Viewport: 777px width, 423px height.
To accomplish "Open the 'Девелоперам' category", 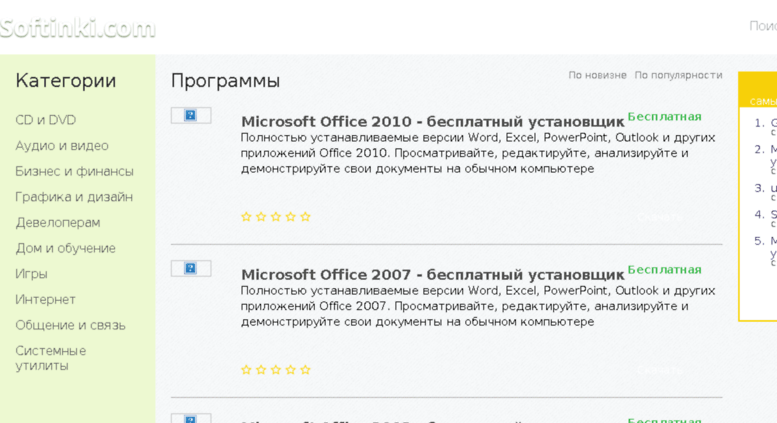I will tap(58, 223).
